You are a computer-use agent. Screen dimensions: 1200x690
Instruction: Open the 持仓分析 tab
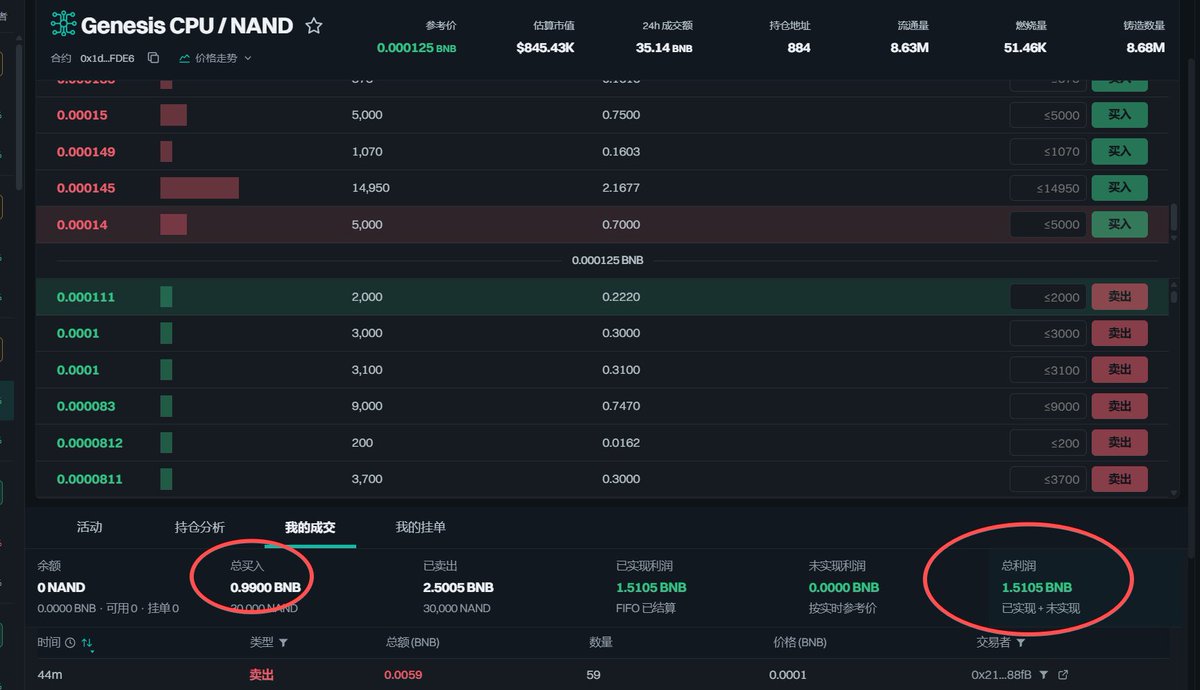[x=200, y=527]
